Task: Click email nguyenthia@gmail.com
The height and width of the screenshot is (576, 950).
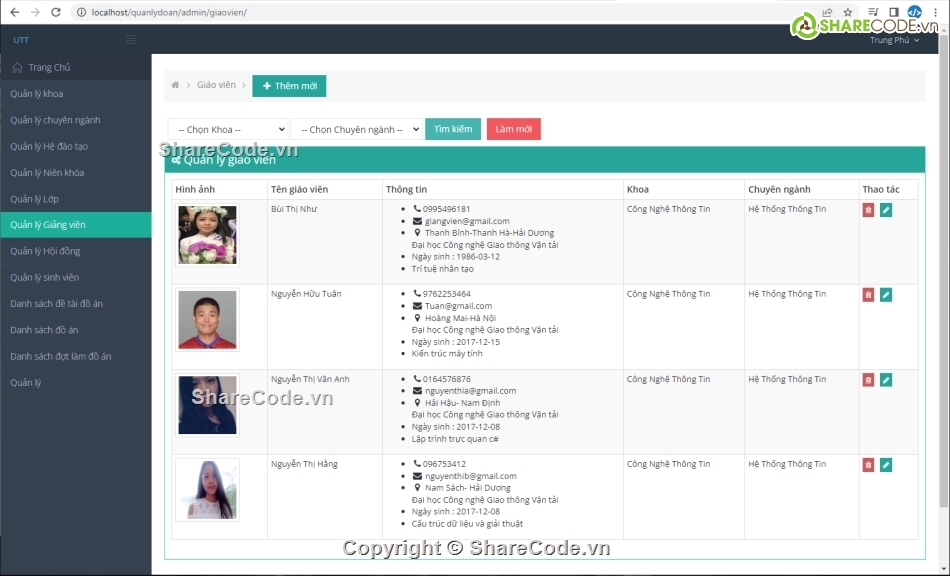Action: pos(471,391)
